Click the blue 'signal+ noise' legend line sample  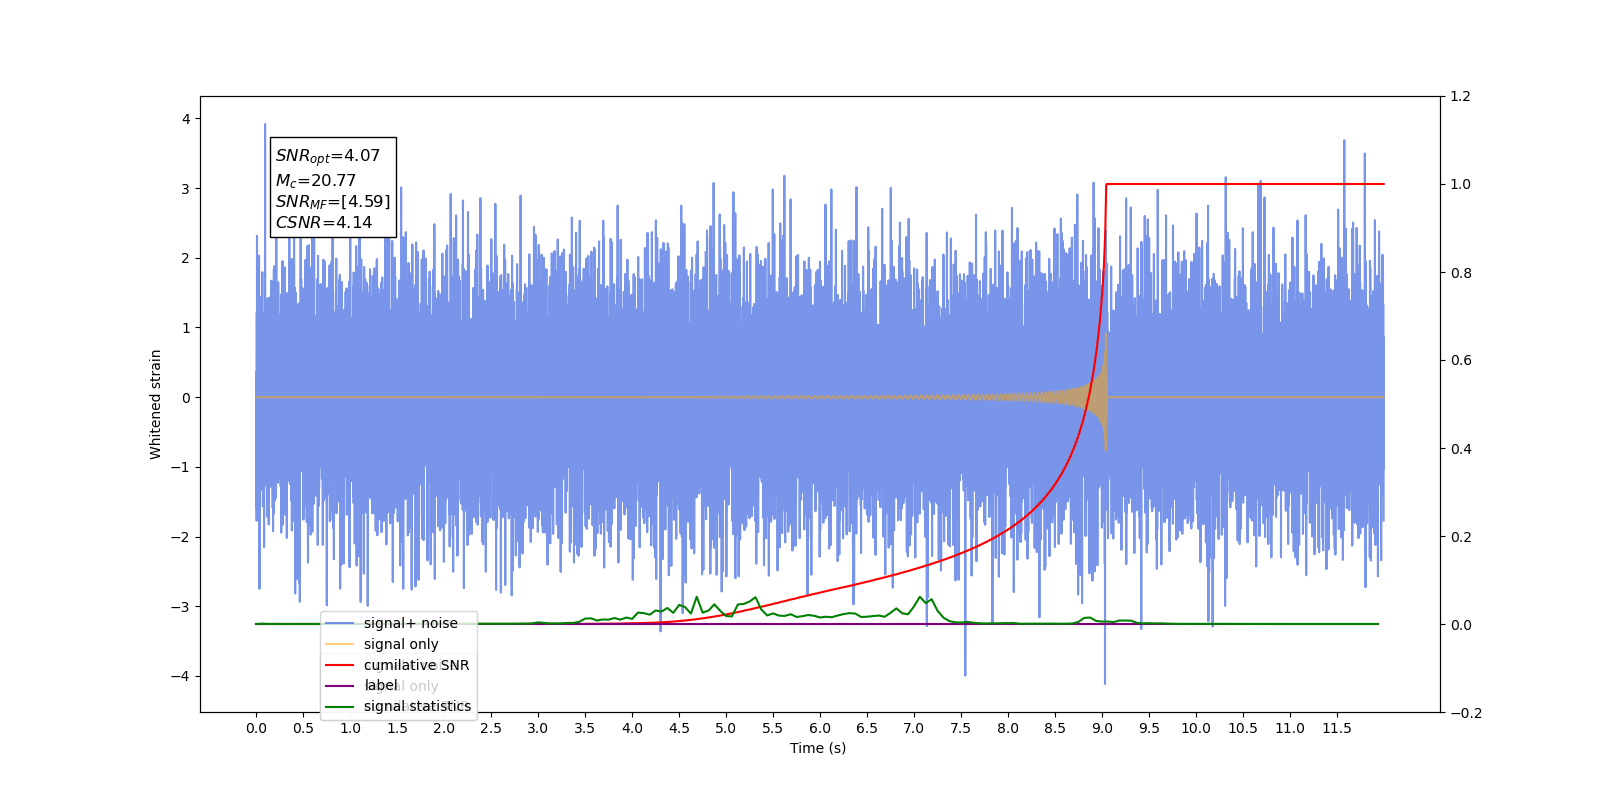pos(340,623)
